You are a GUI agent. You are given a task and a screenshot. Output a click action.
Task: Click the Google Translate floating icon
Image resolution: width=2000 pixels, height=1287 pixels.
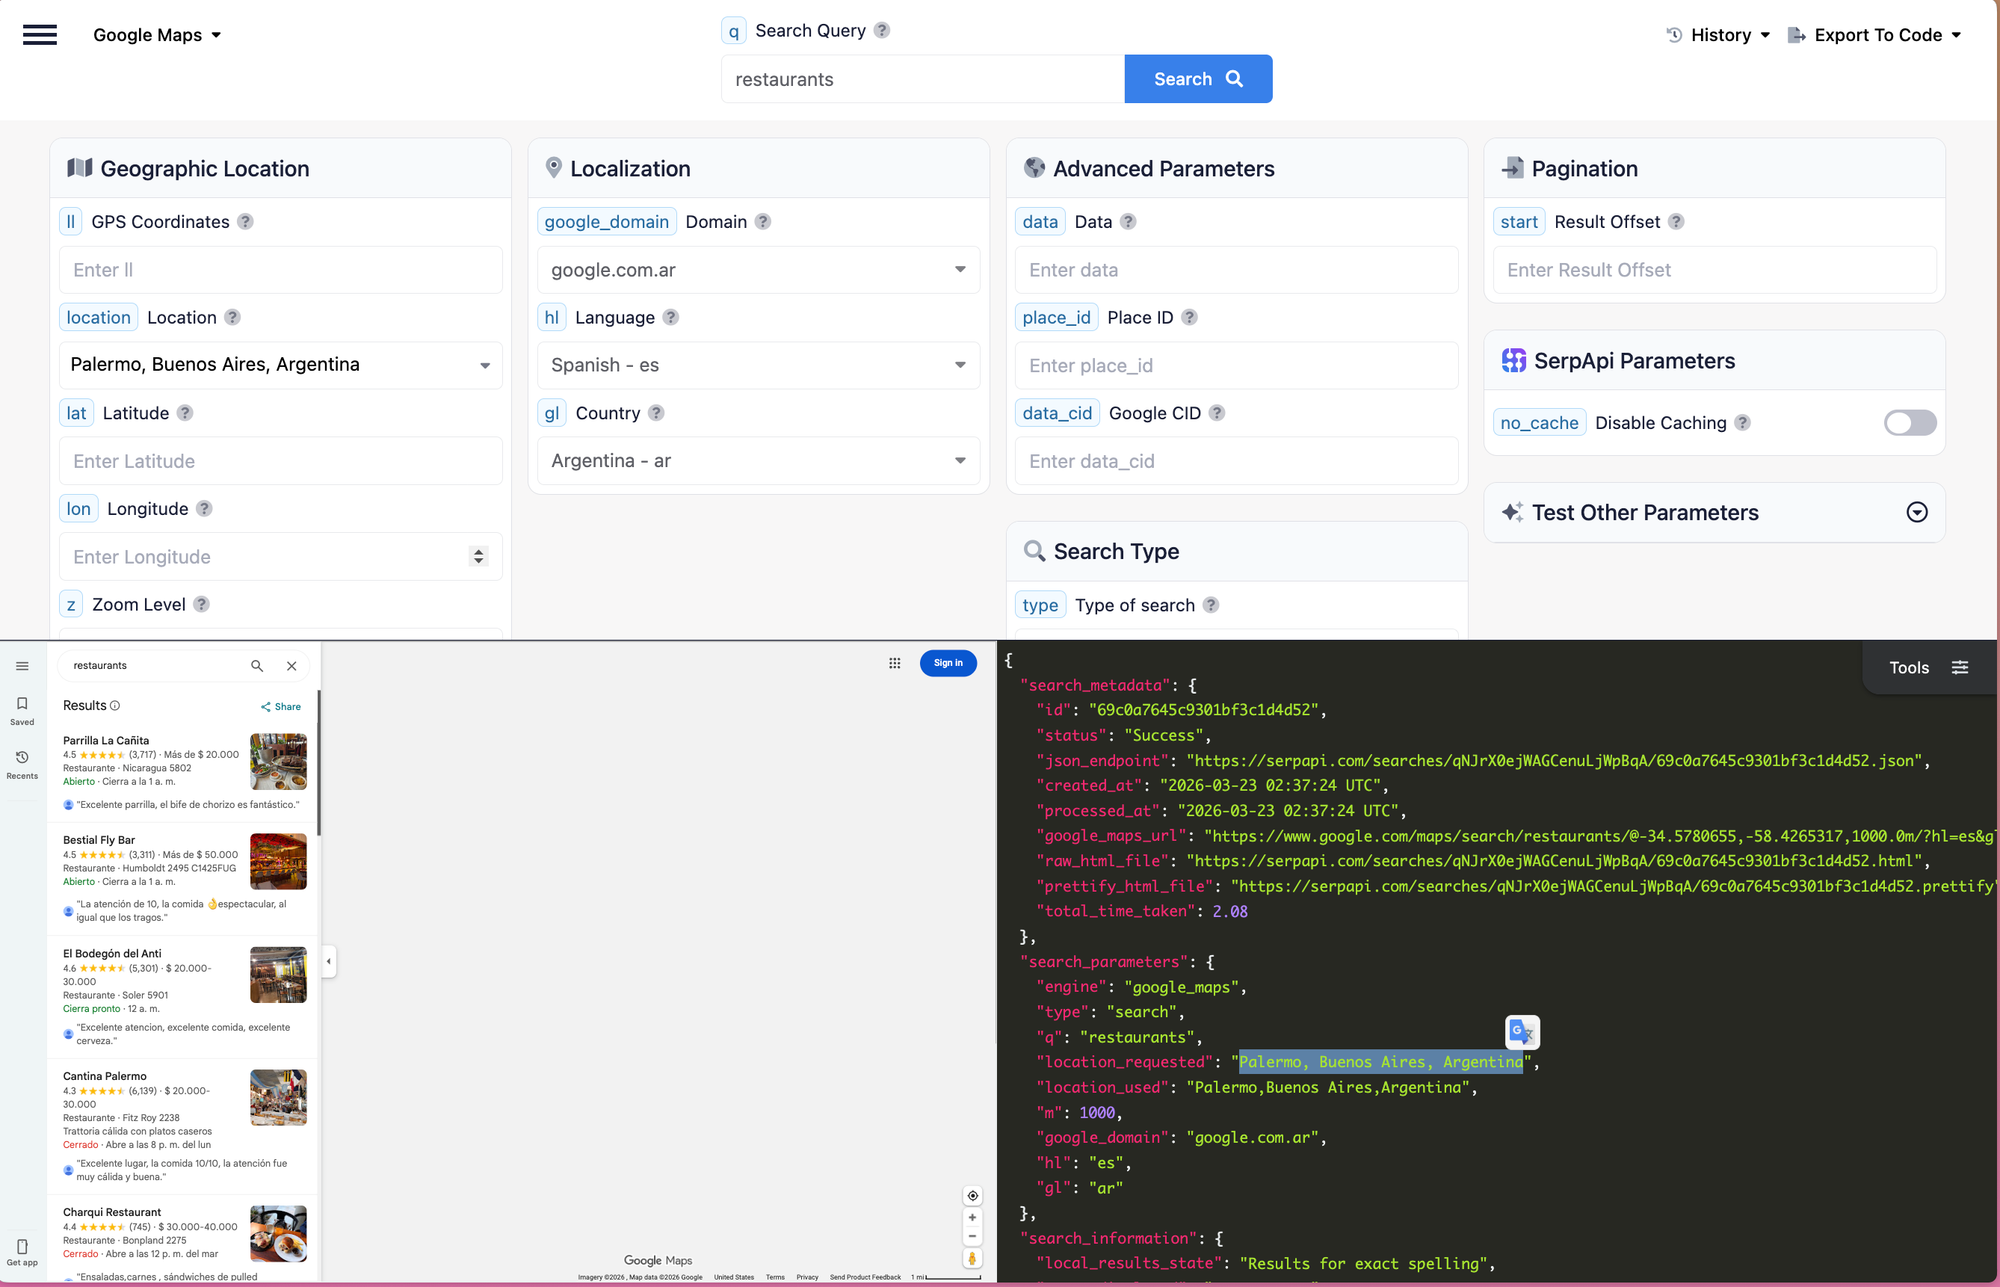click(x=1521, y=1031)
